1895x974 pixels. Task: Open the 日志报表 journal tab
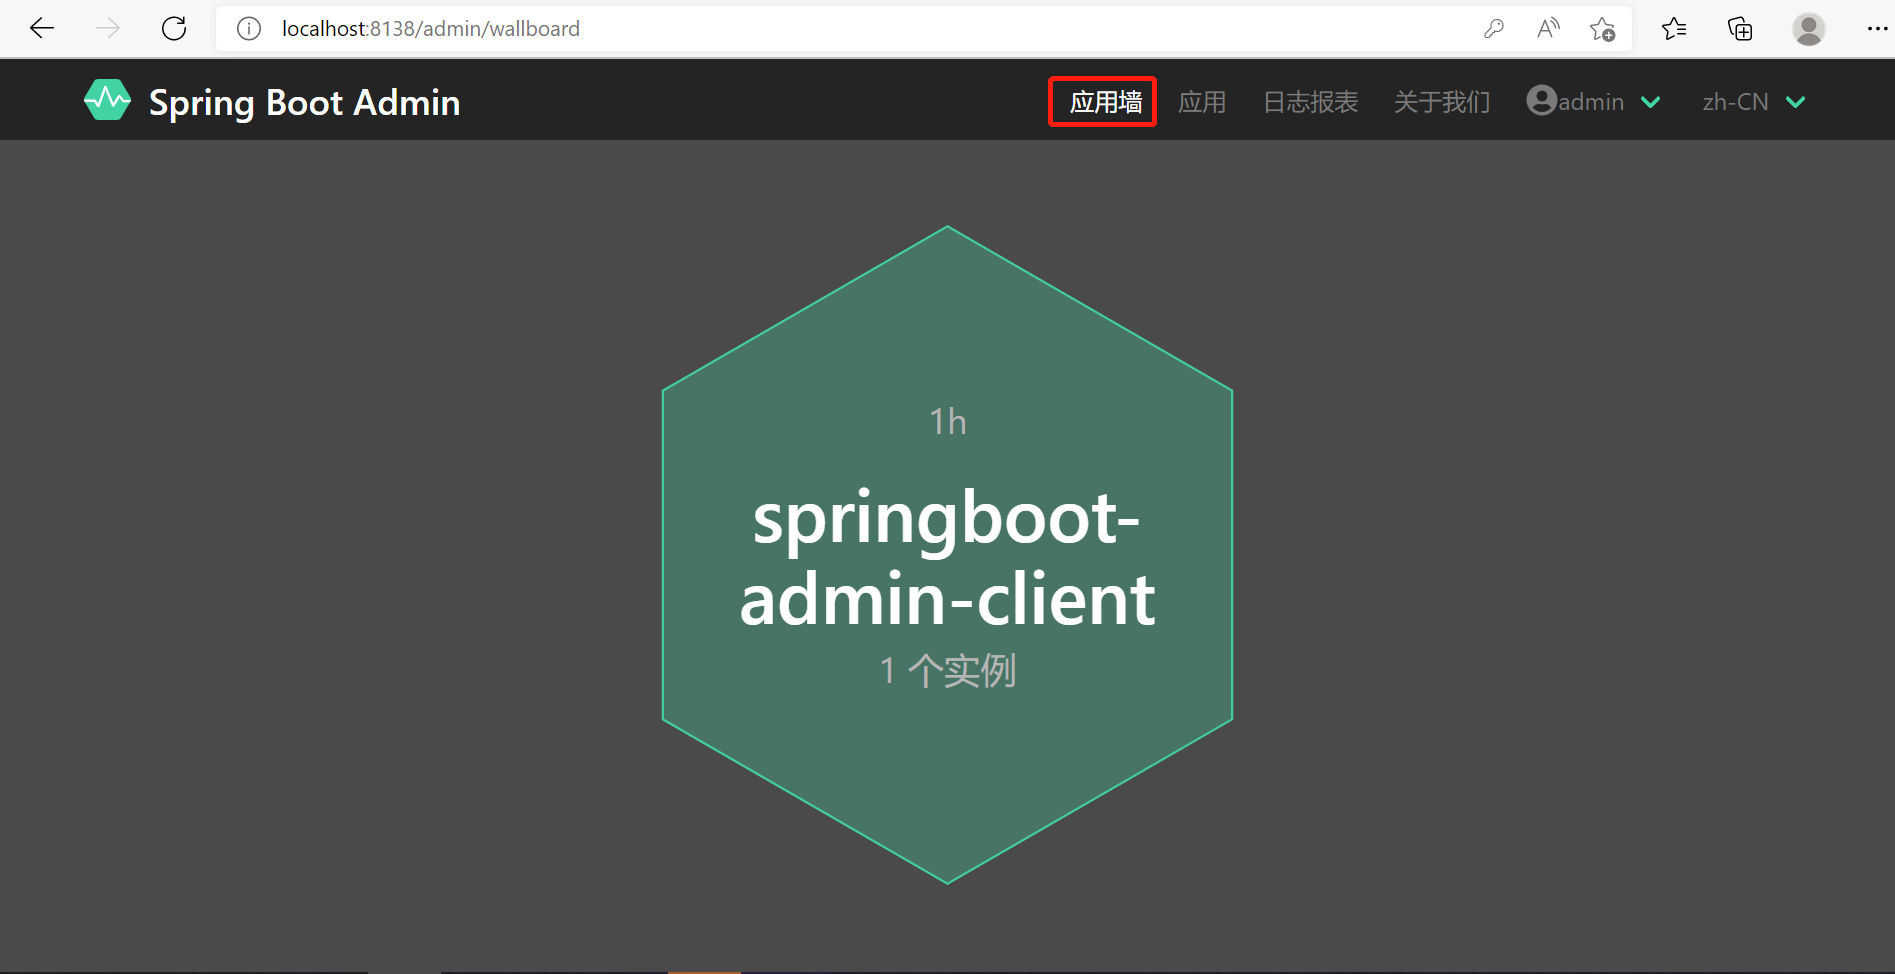(1310, 102)
